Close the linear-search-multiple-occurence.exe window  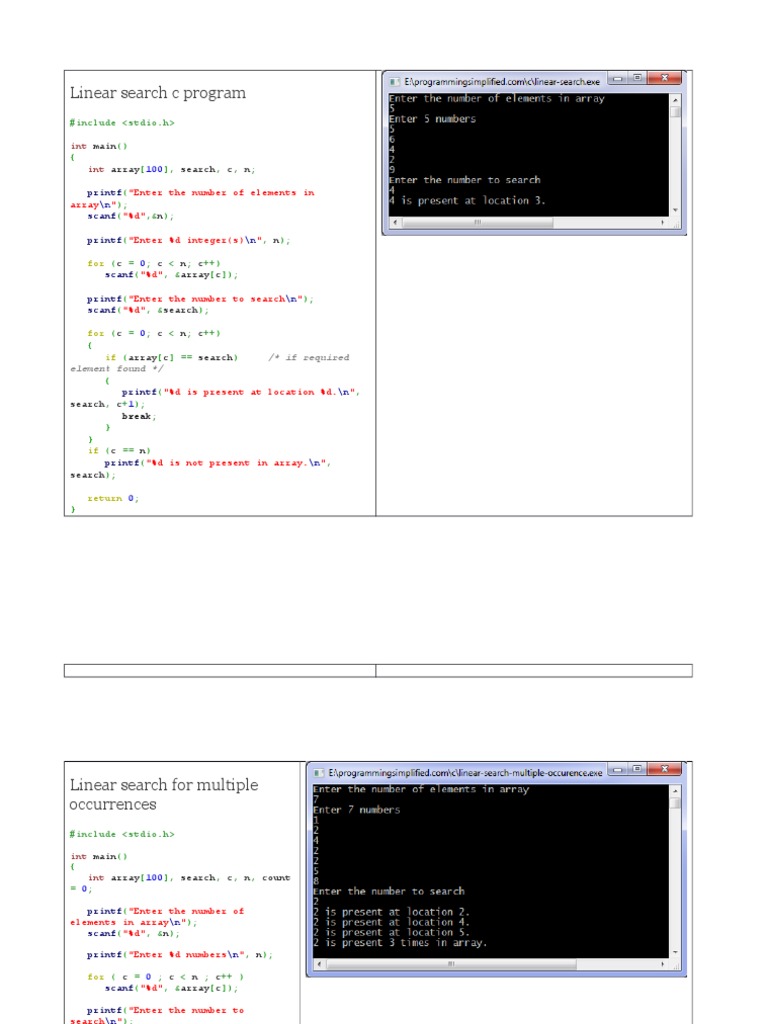coord(665,769)
